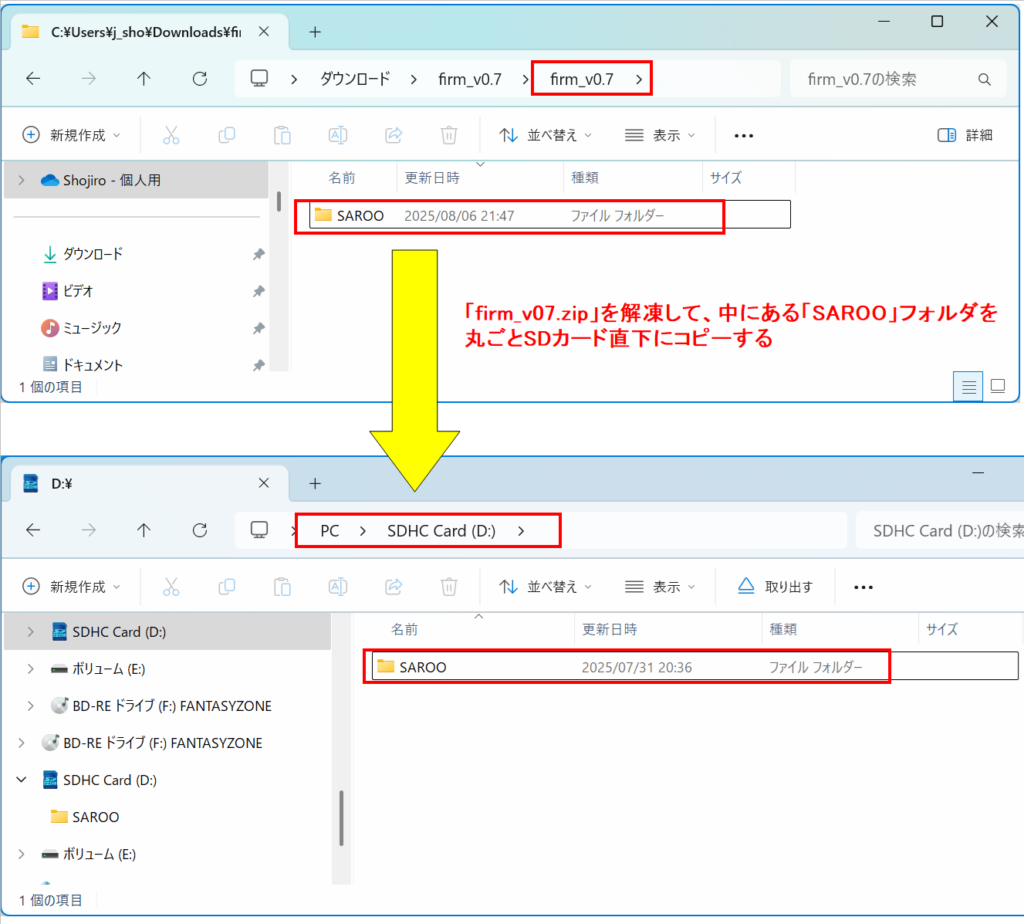This screenshot has height=924, width=1024.
Task: Click Back arrow in top window
Action: tap(33, 79)
